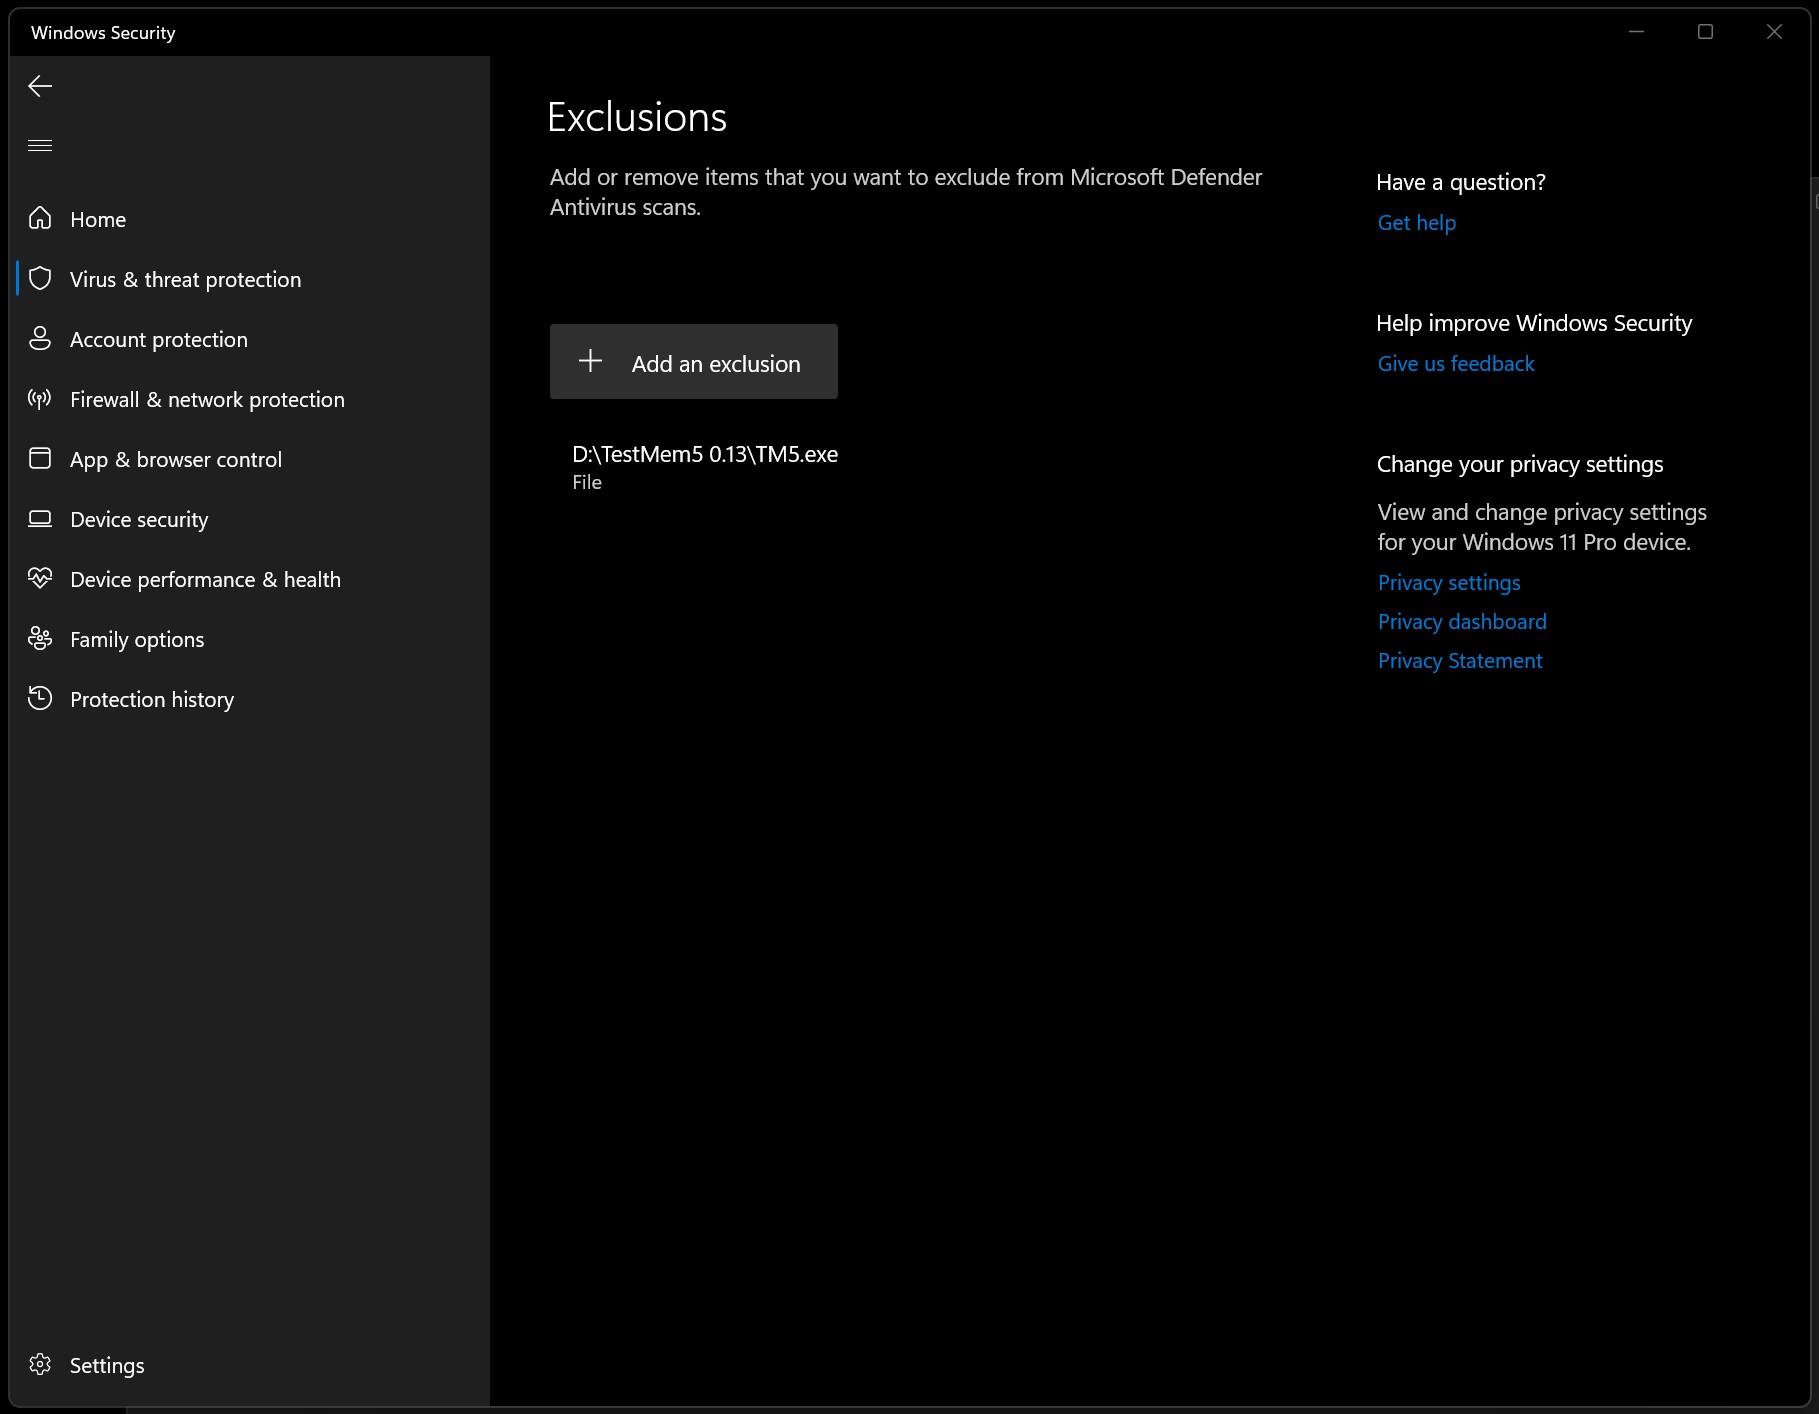The image size is (1819, 1414).
Task: Click the Device performance heart icon
Action: point(40,578)
